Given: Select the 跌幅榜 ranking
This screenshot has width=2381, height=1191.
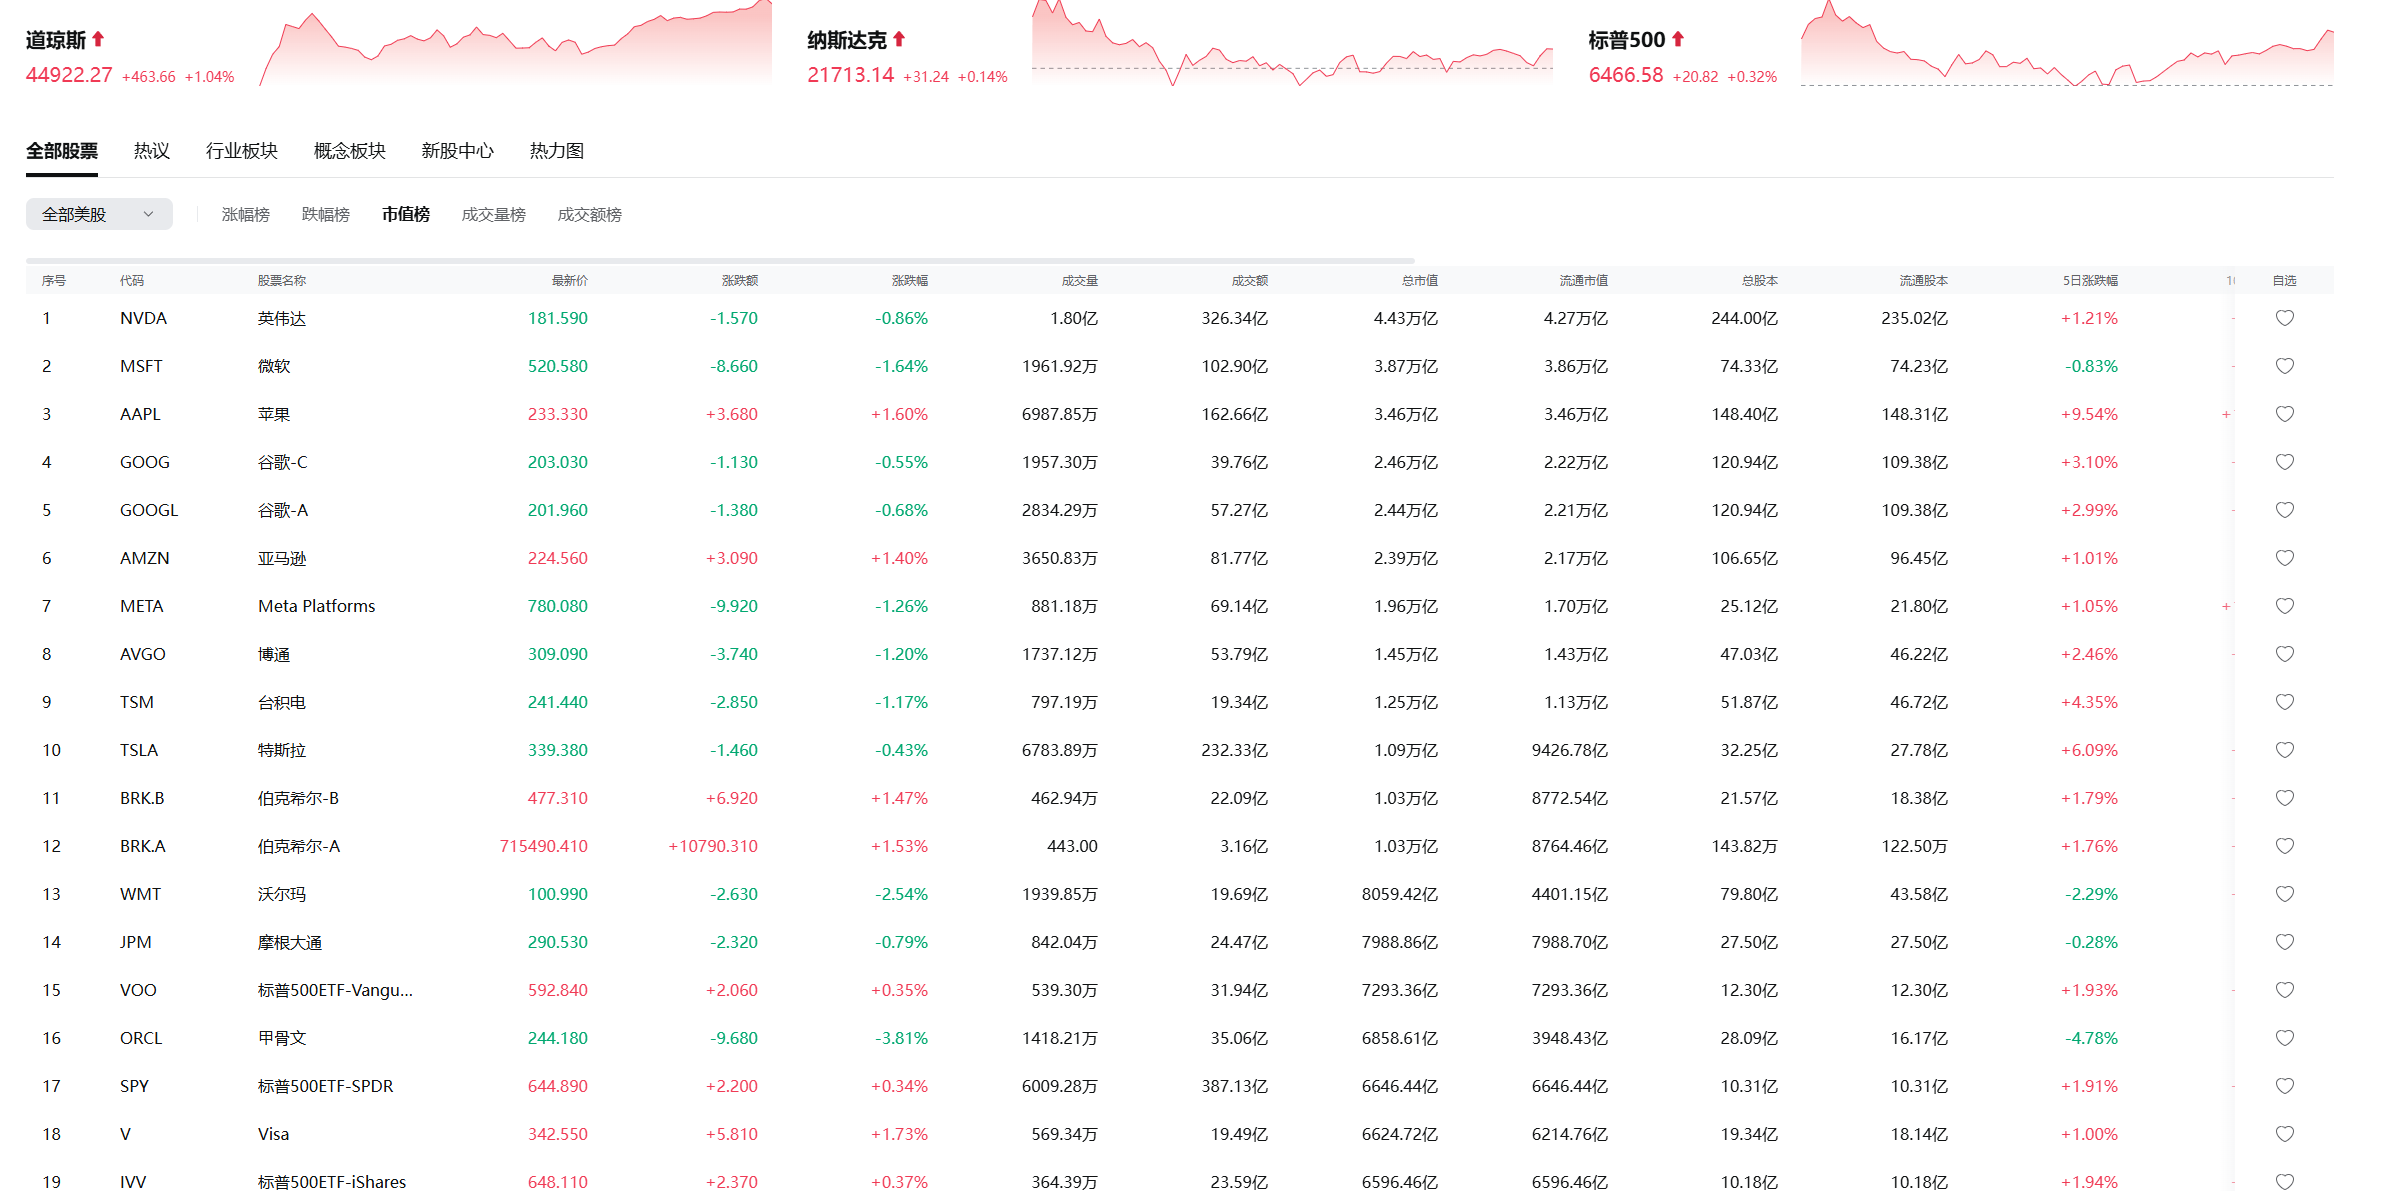Looking at the screenshot, I should (x=326, y=214).
